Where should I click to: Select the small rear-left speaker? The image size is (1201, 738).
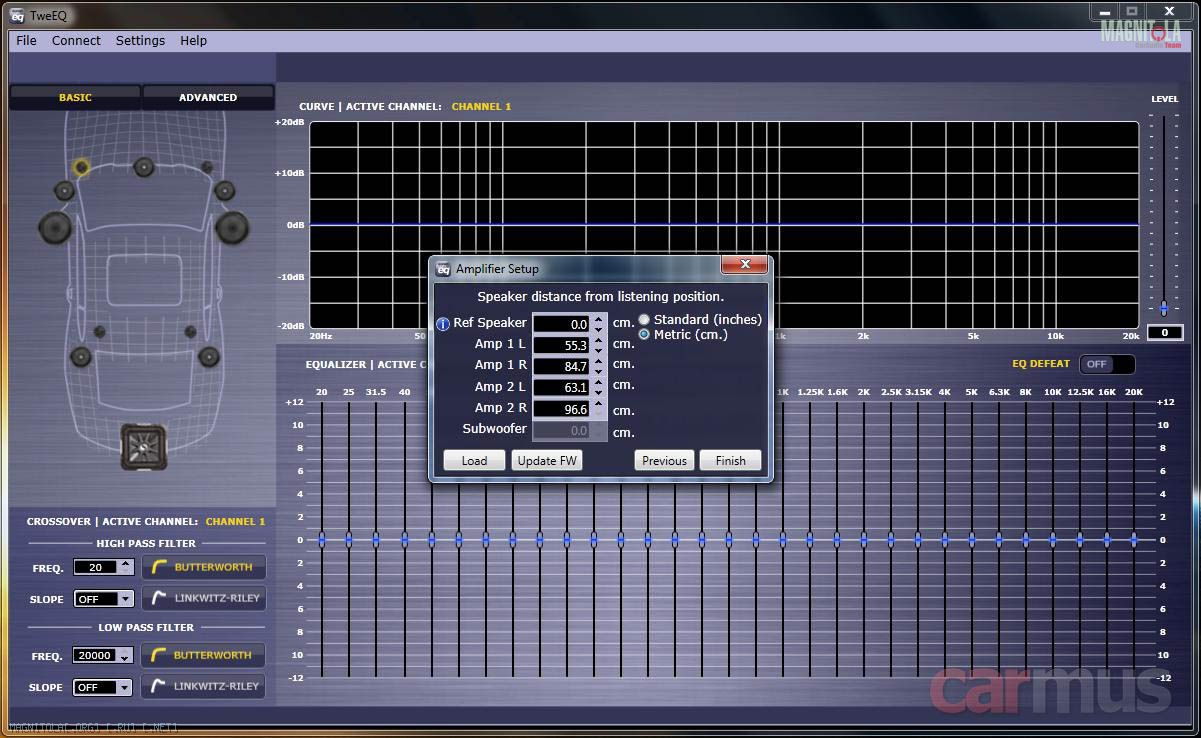click(99, 331)
